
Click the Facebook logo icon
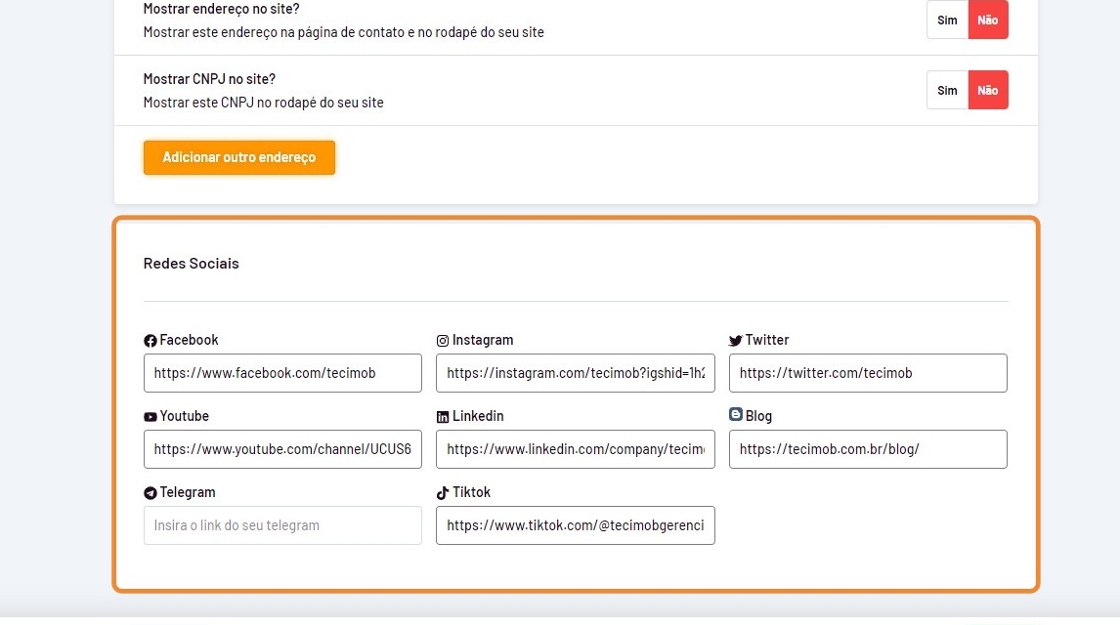tap(150, 341)
